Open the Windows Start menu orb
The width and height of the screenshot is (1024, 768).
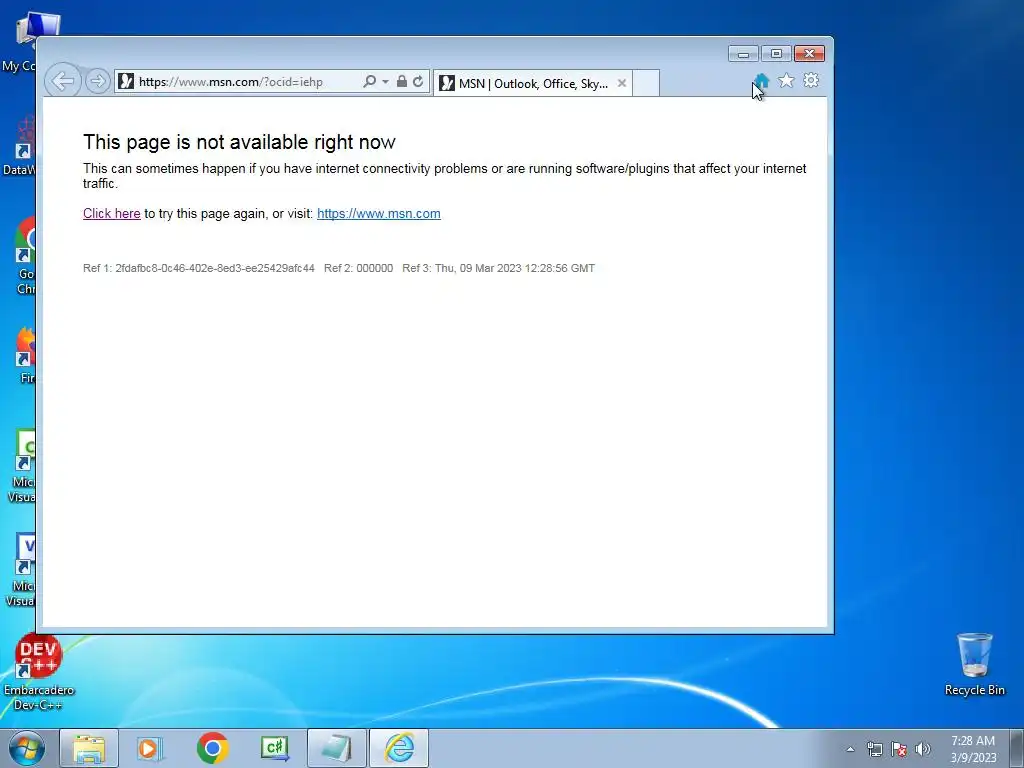pos(27,748)
